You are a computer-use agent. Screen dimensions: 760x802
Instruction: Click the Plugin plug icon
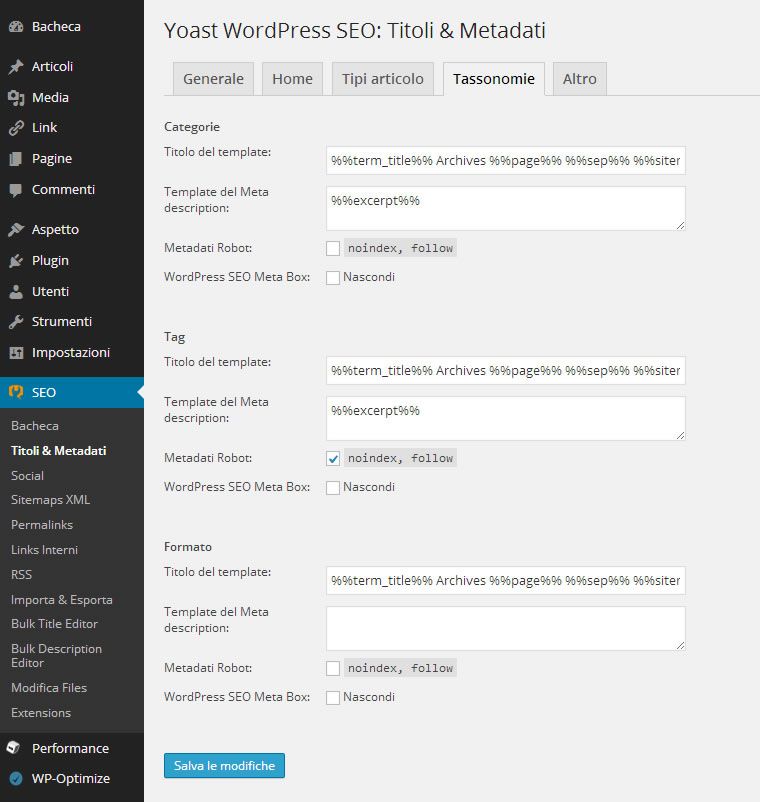coord(16,261)
